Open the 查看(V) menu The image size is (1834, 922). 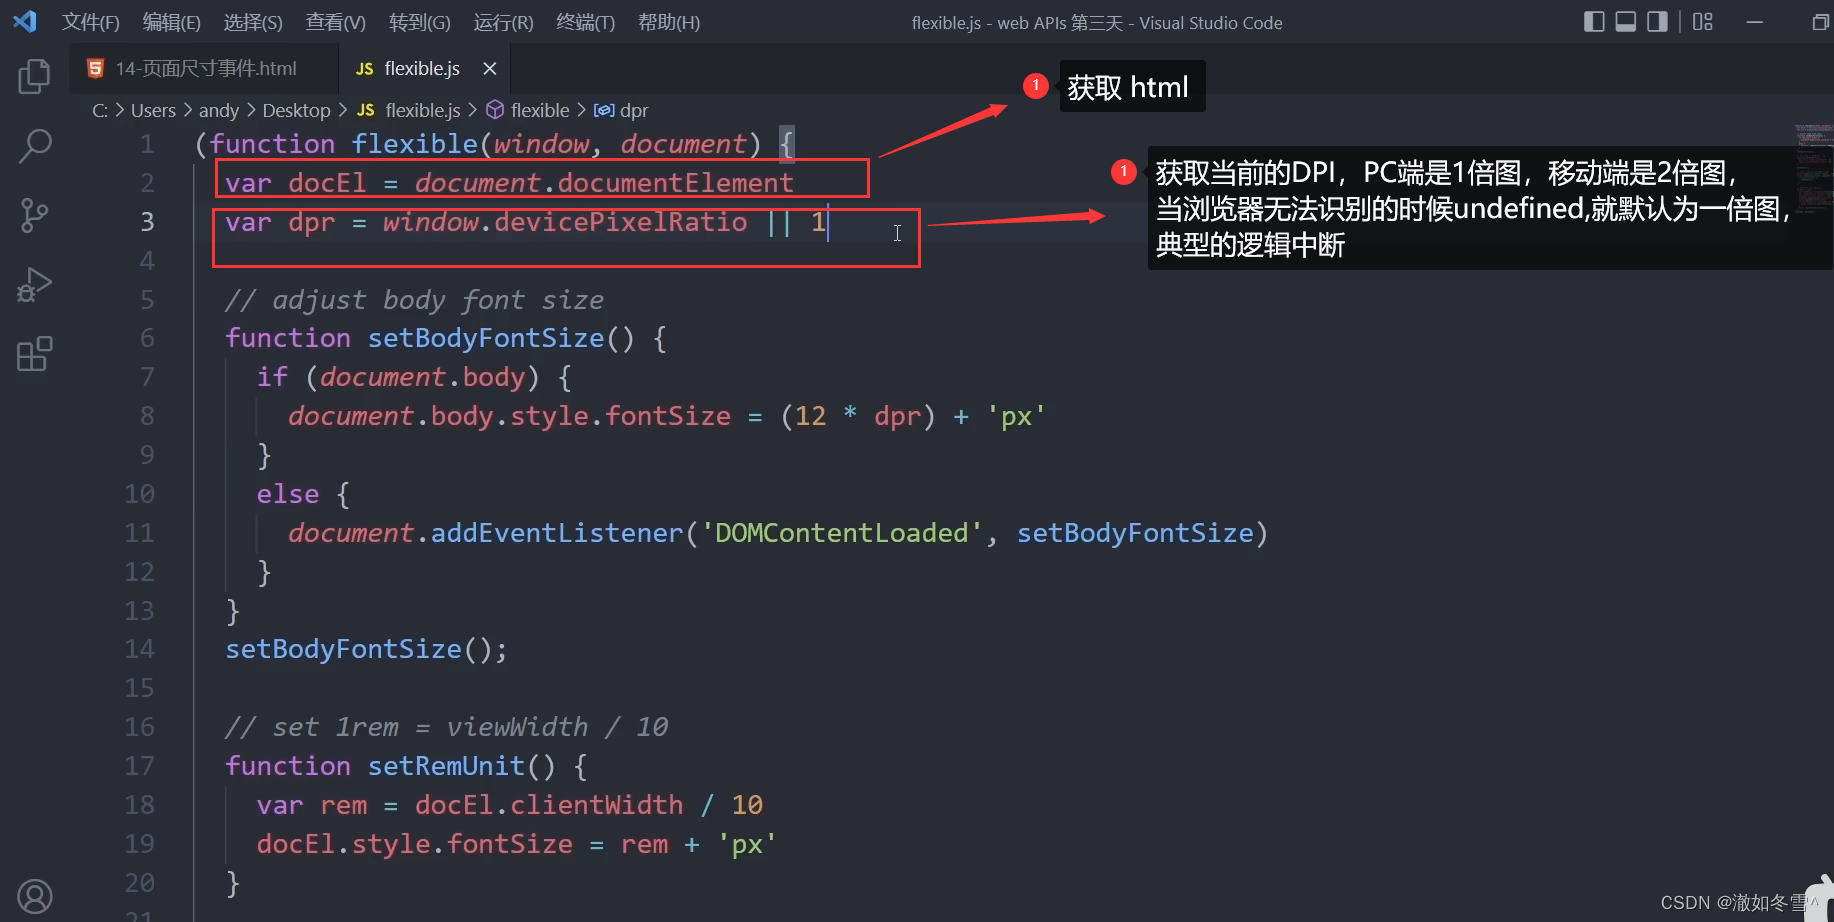[x=335, y=22]
